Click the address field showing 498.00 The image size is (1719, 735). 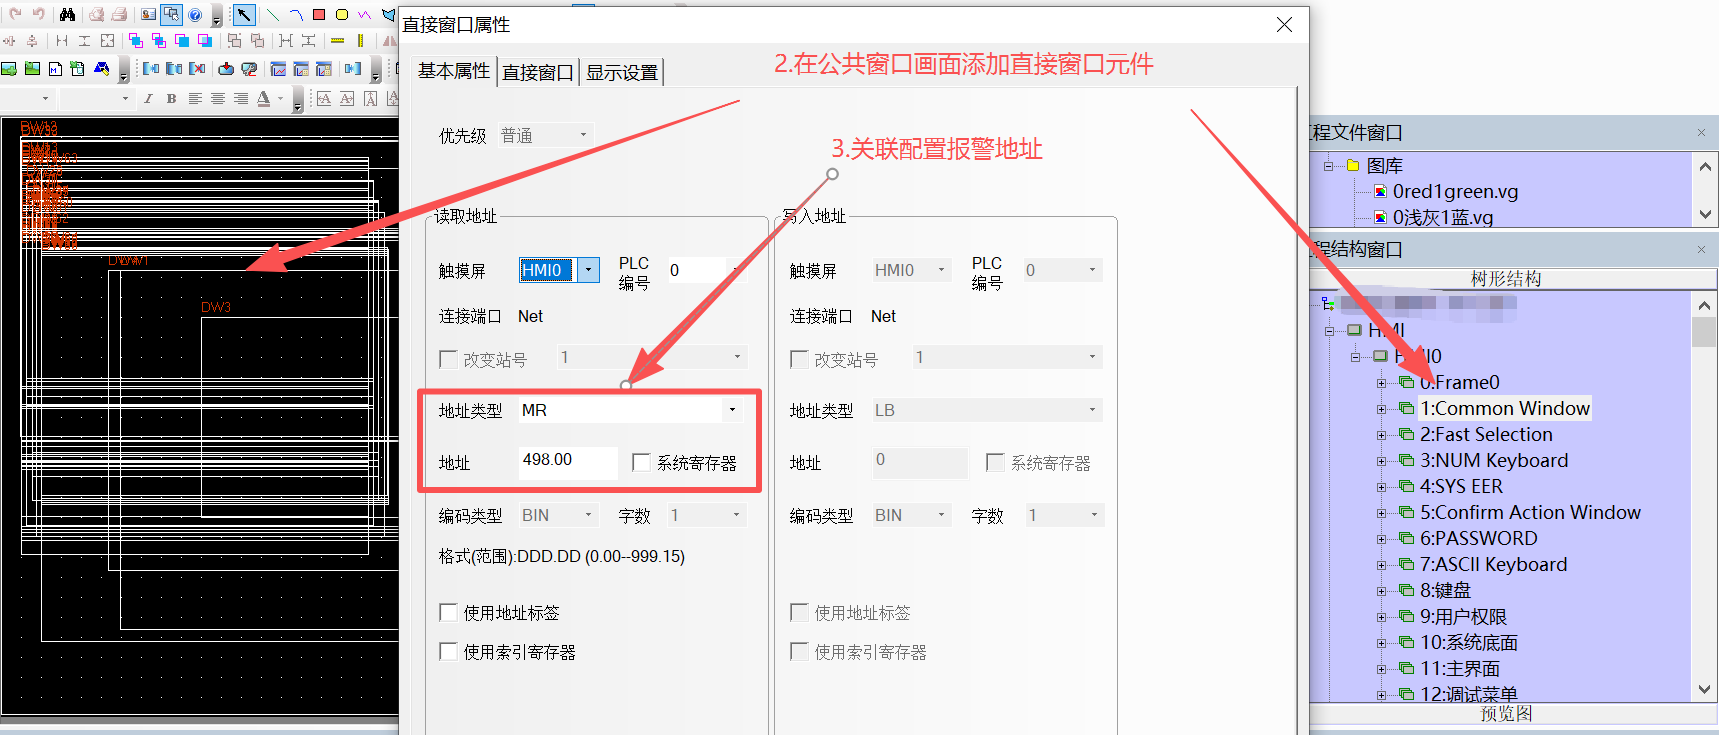[x=566, y=460]
